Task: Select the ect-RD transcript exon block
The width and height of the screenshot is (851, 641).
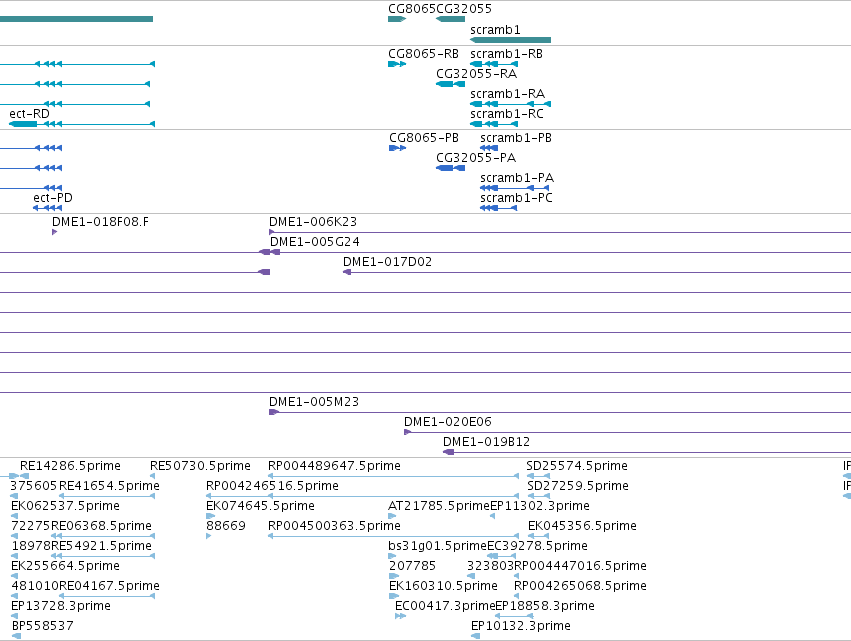Action: pos(23,124)
